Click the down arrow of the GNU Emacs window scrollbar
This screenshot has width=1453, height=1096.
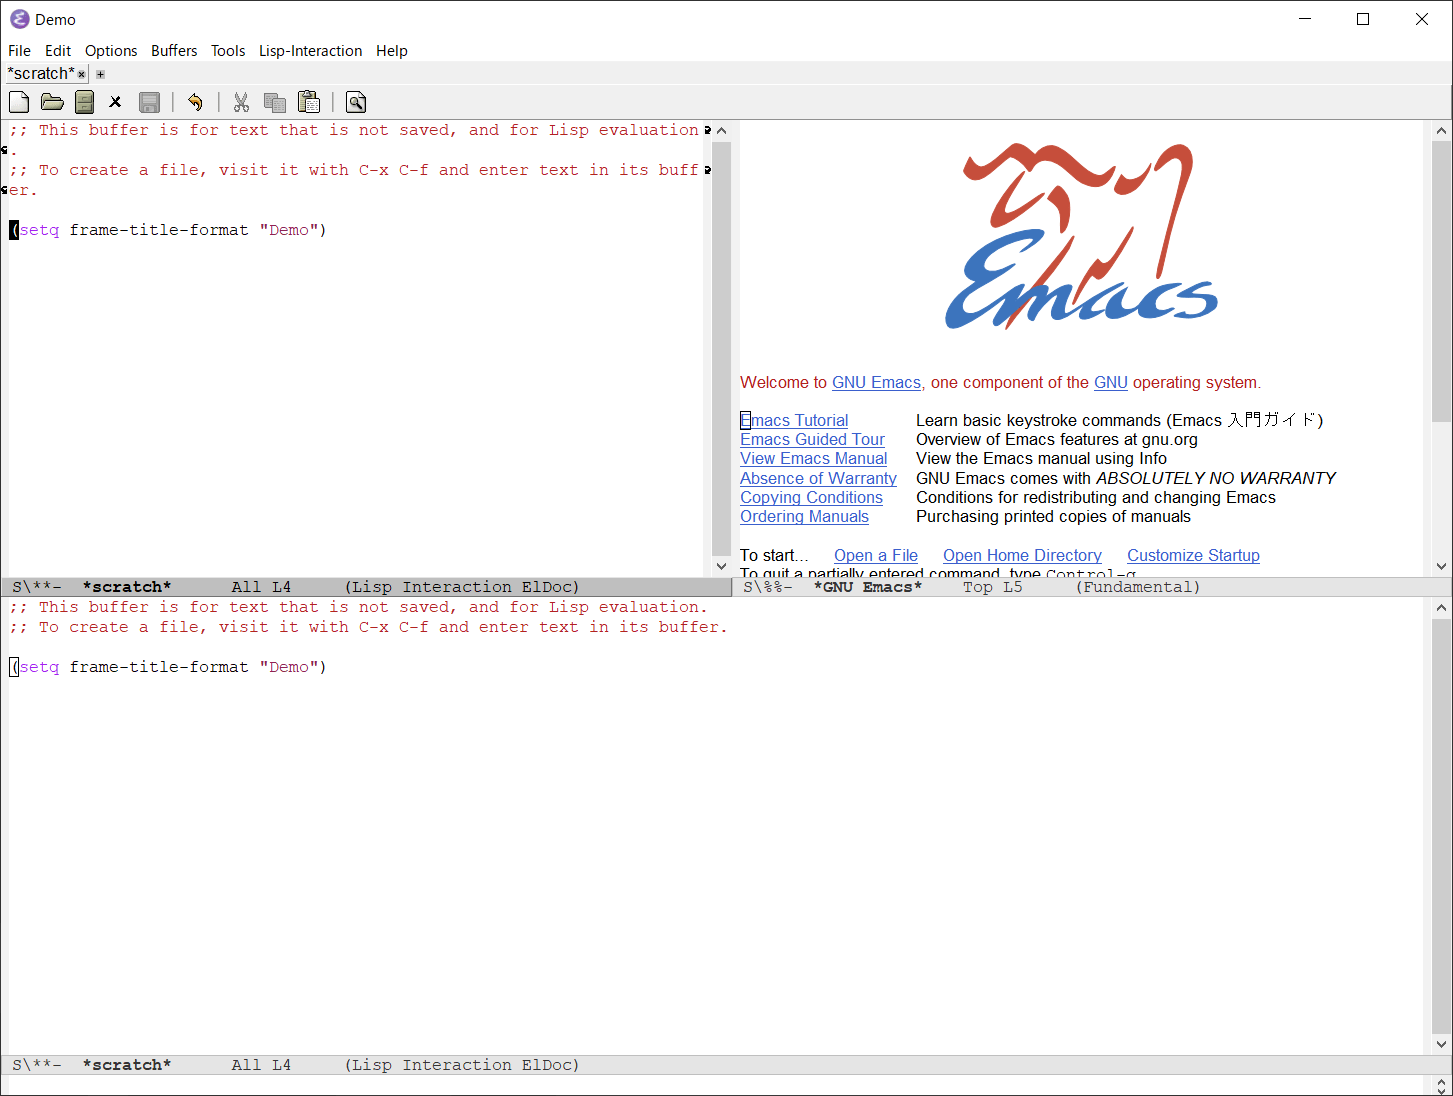(1441, 566)
